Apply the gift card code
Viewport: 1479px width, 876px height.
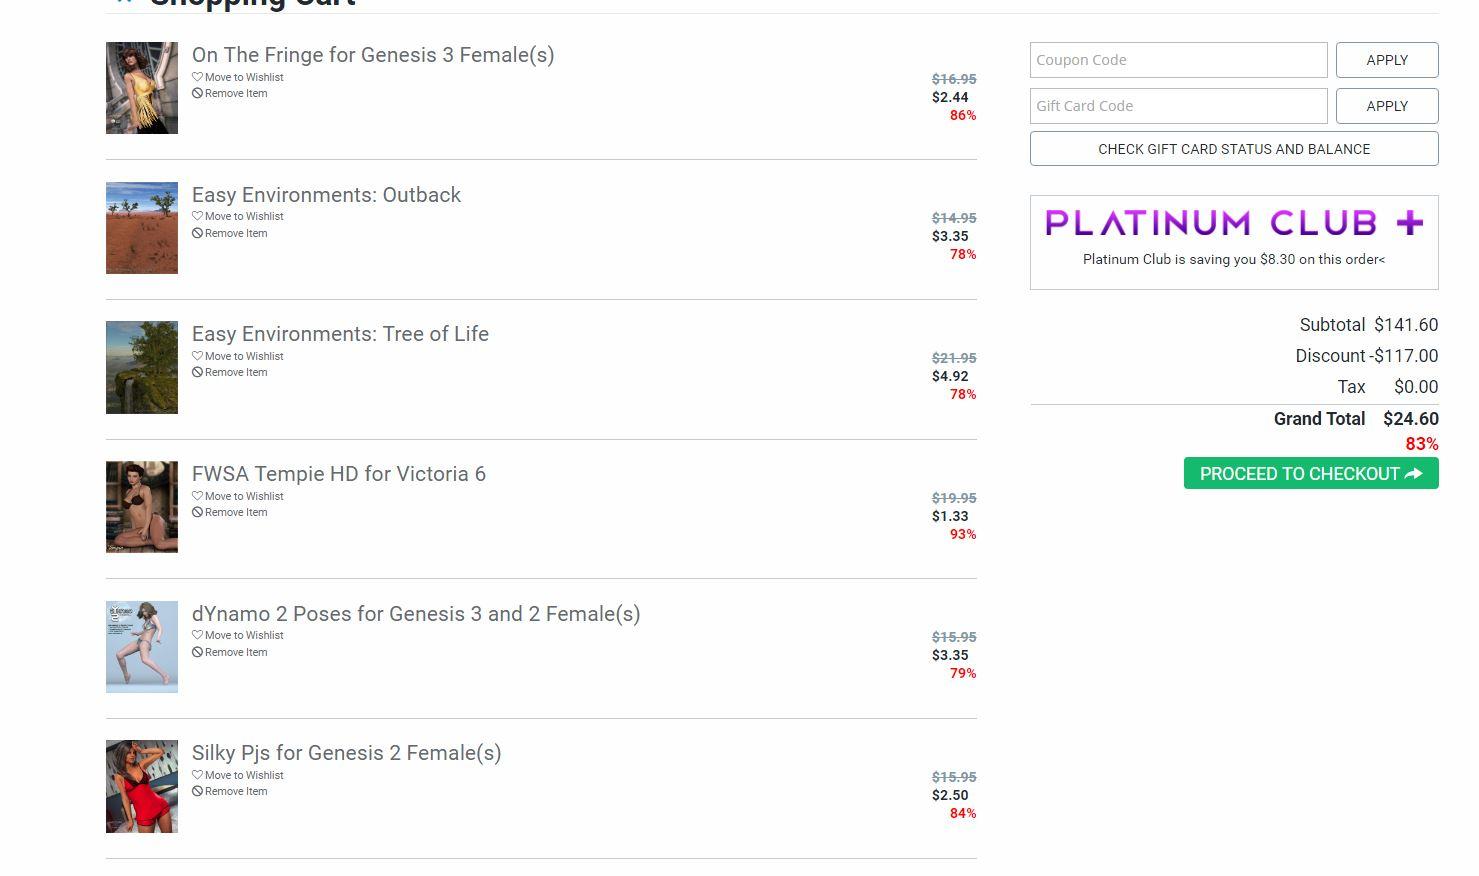pos(1387,106)
